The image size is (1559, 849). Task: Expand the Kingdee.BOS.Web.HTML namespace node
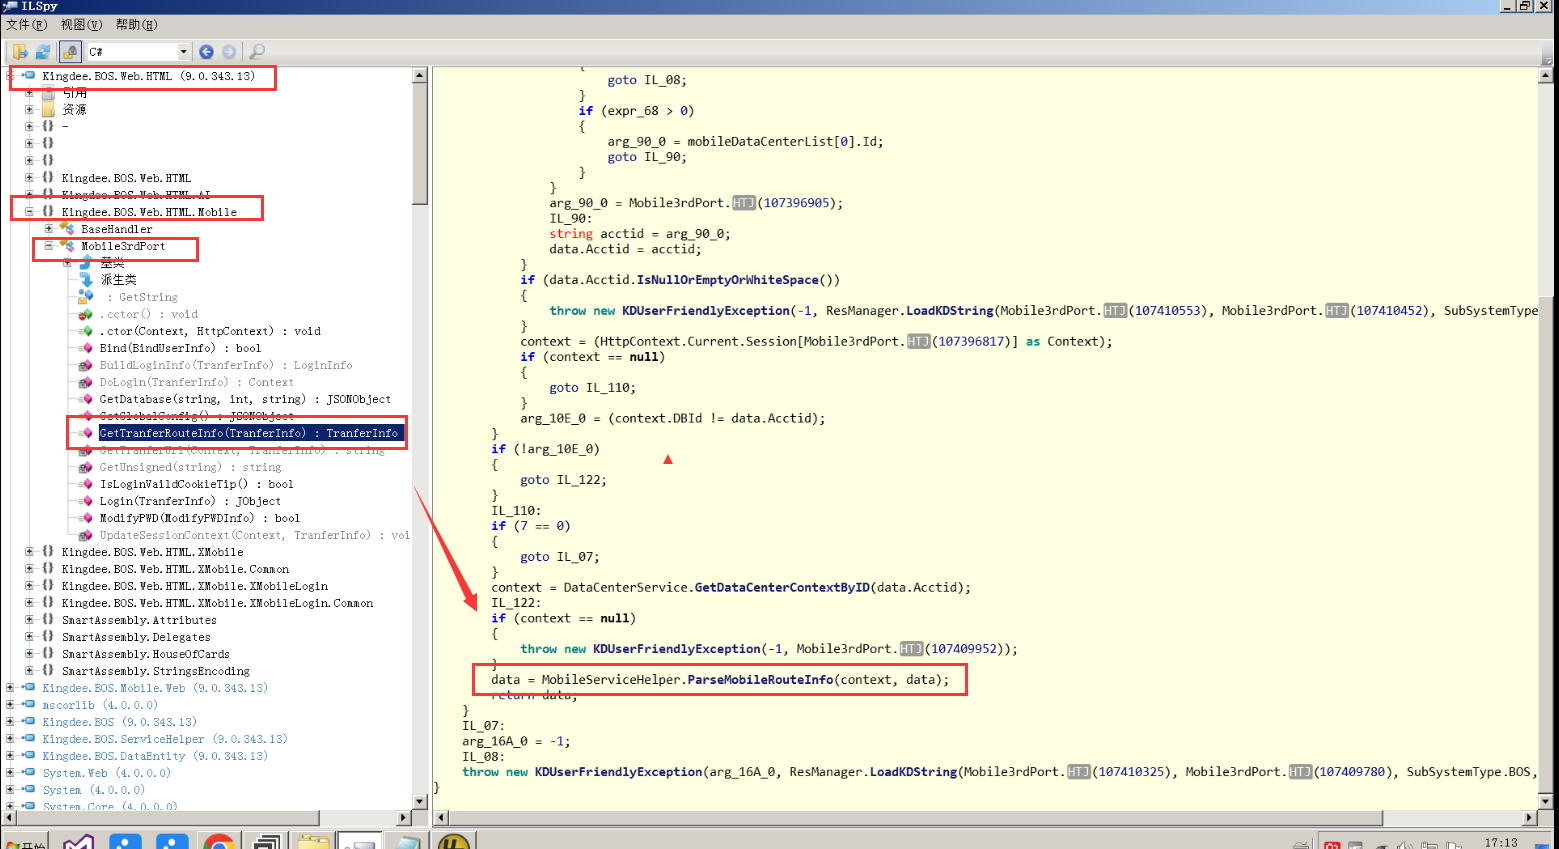[29, 178]
